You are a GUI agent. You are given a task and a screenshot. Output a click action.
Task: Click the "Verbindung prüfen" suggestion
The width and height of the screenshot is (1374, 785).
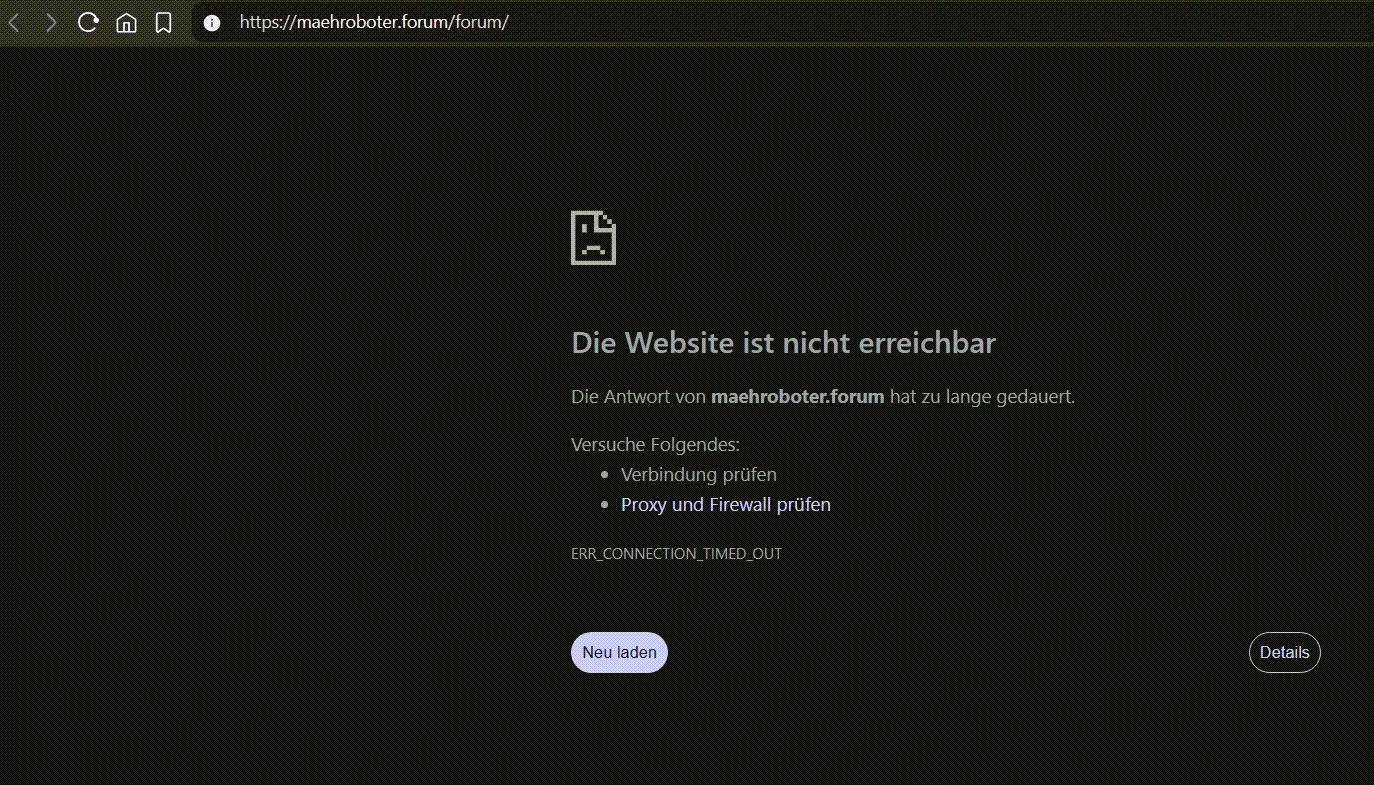click(698, 474)
